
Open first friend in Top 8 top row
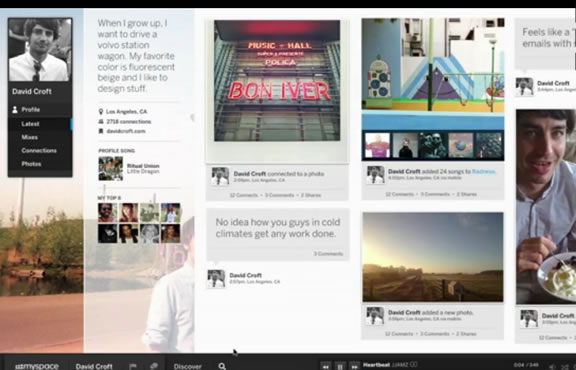click(108, 213)
